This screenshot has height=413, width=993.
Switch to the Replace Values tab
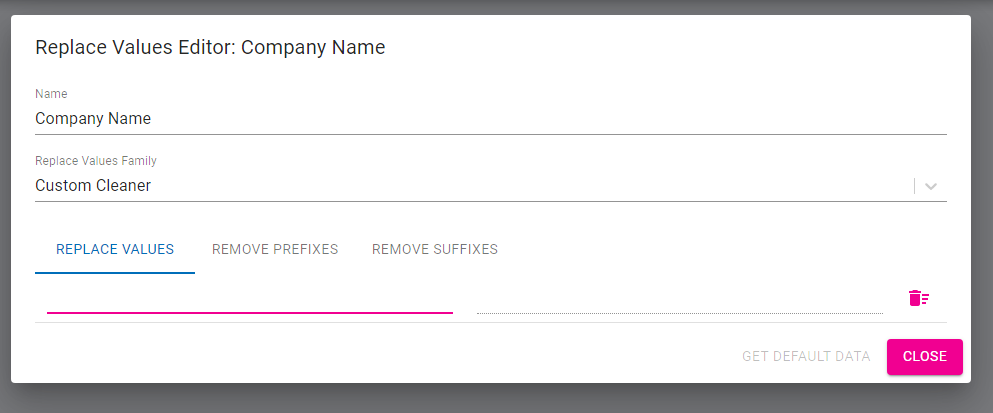click(x=115, y=249)
